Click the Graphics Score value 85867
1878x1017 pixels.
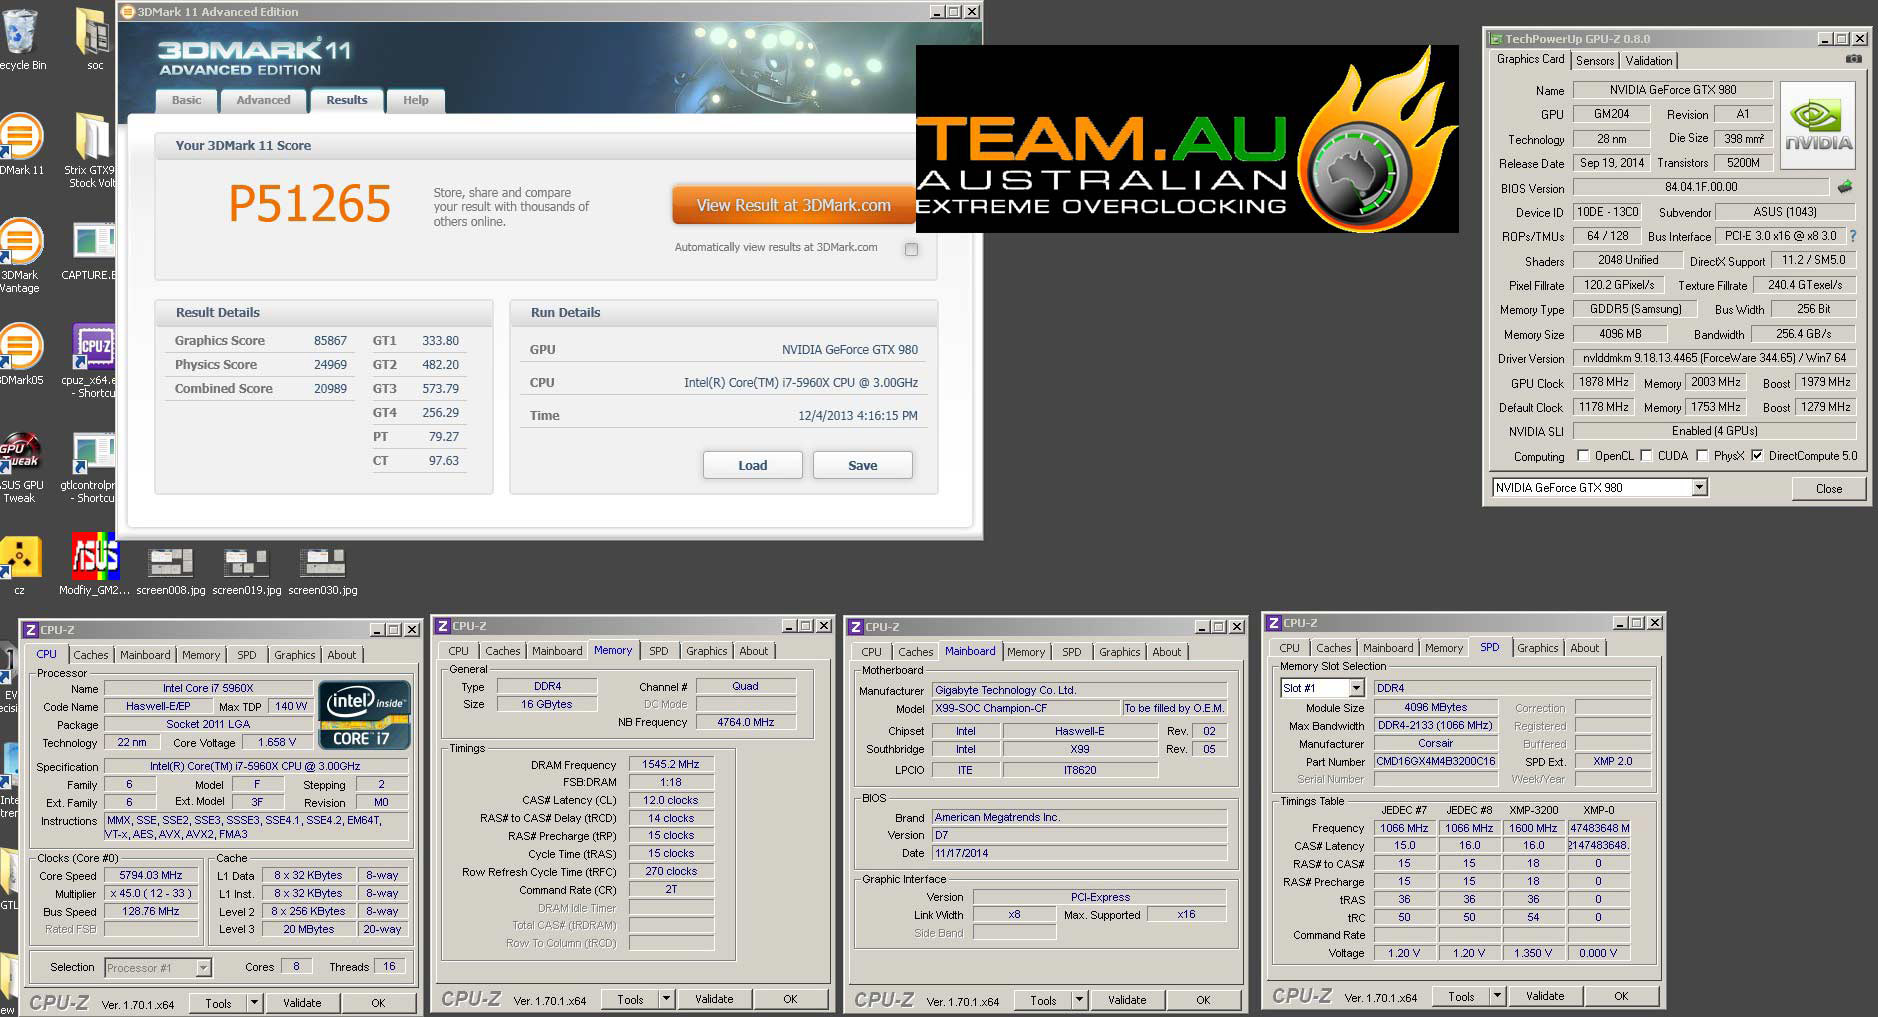(x=331, y=341)
